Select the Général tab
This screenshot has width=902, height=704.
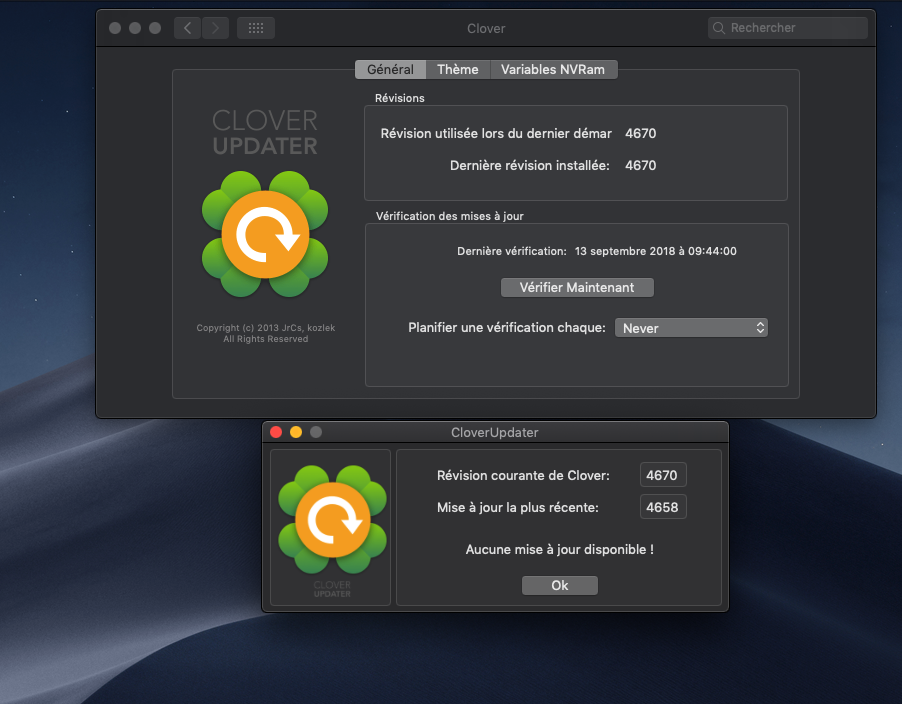pyautogui.click(x=391, y=70)
